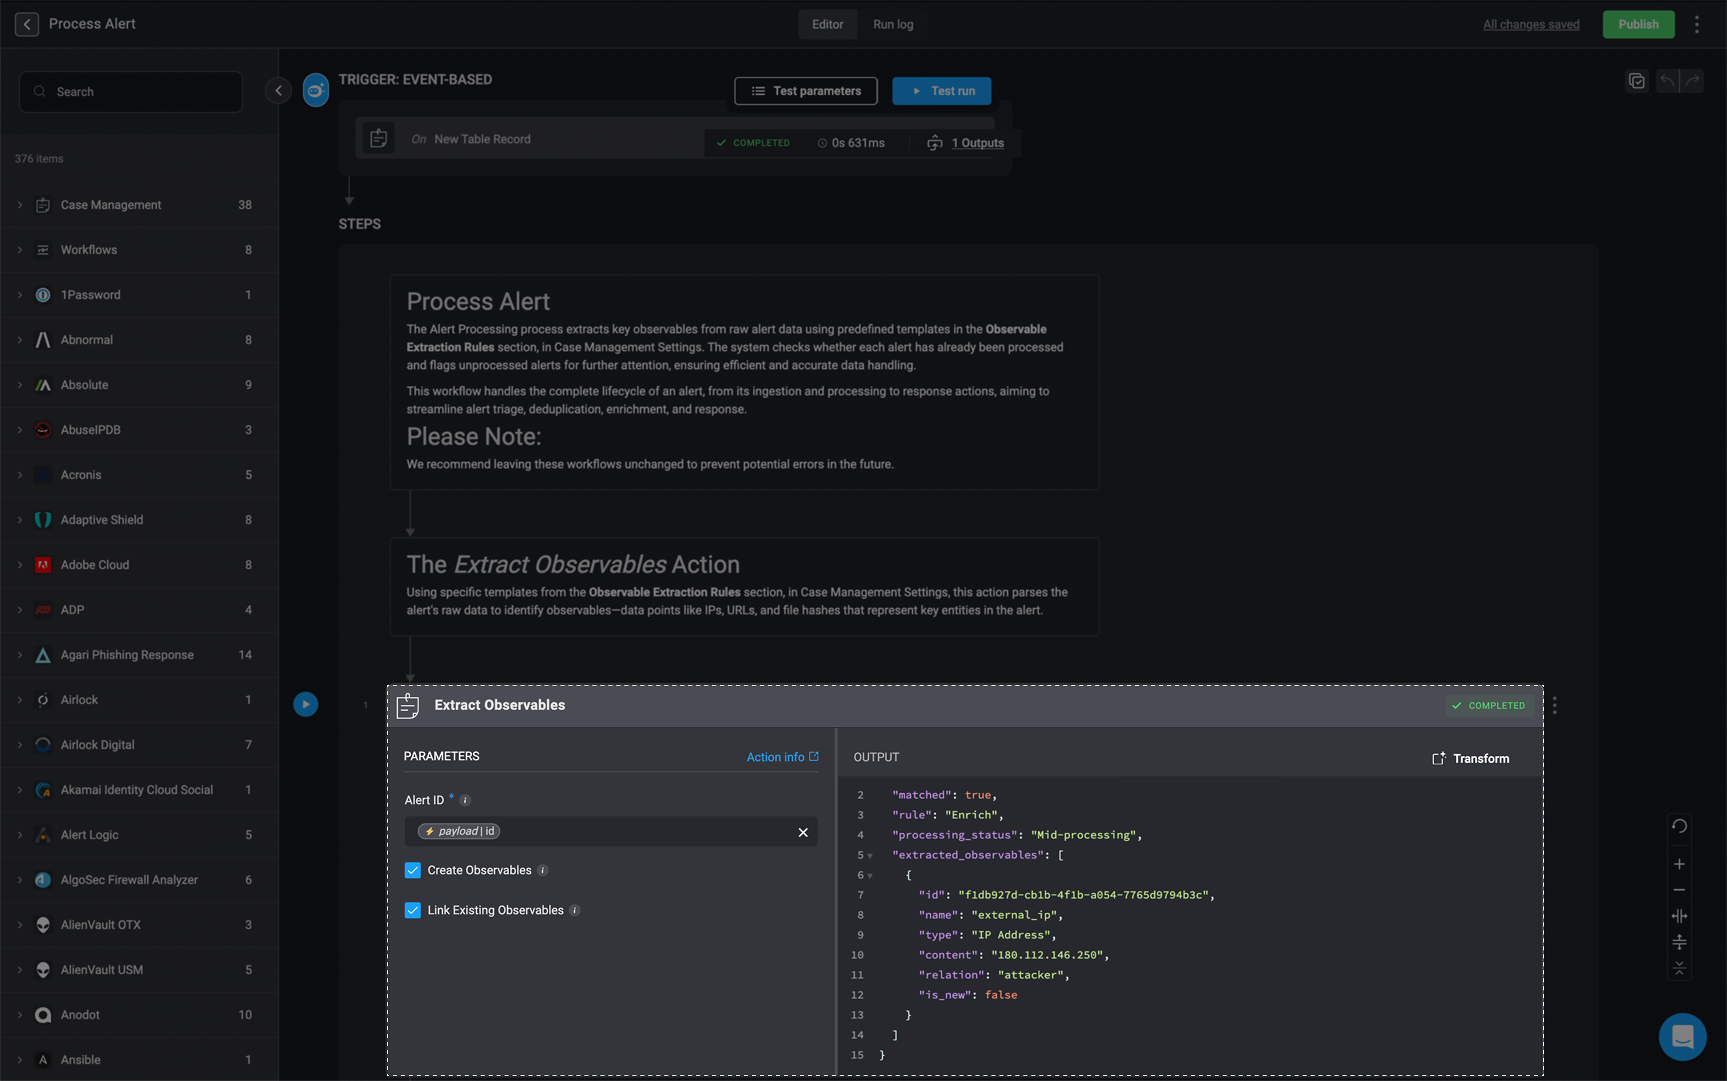Open the three-dot menu beside Publish
Image resolution: width=1727 pixels, height=1081 pixels.
(x=1697, y=24)
